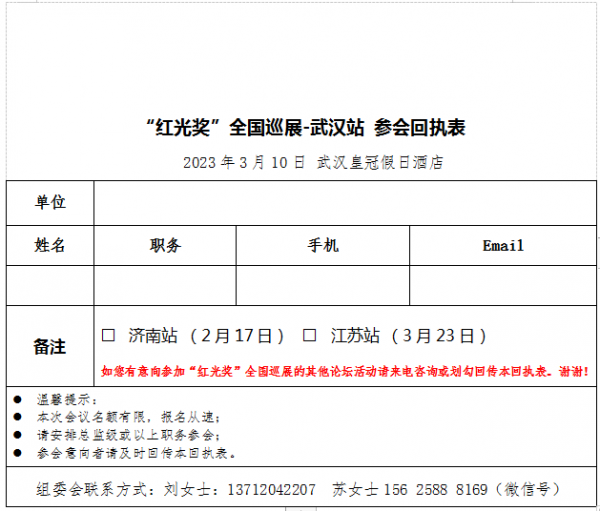
Task: Click the blank cell under 职务
Action: click(165, 285)
